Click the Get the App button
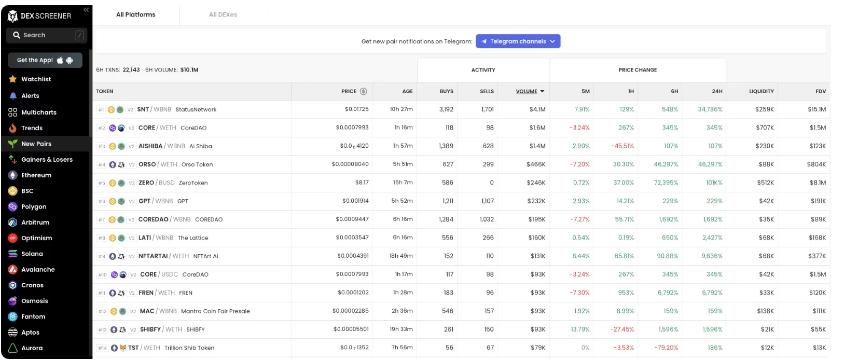Screen dimensions: 841x361 click(45, 60)
